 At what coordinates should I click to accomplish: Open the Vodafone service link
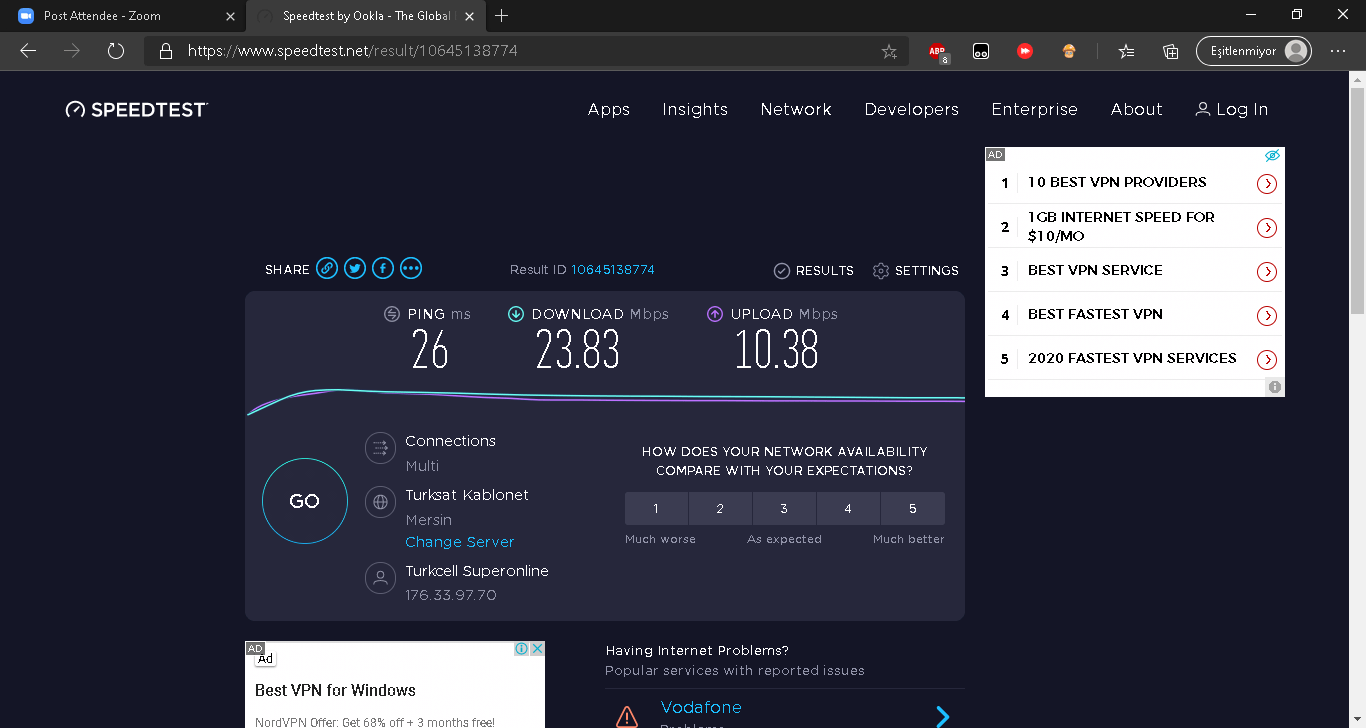[x=701, y=708]
